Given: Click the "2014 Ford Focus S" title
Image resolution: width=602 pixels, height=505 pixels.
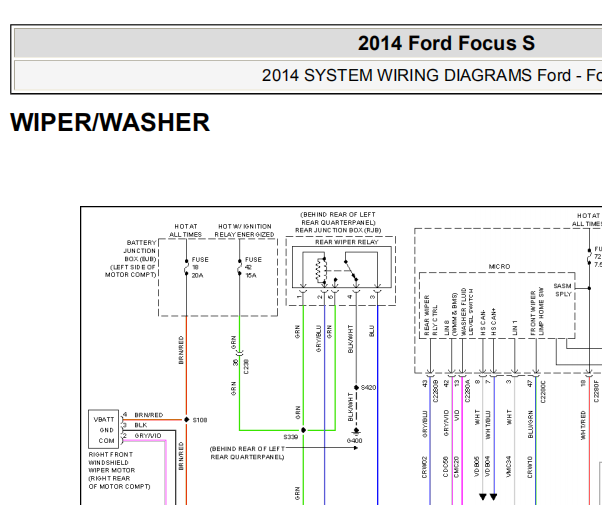Looking at the screenshot, I should pos(446,43).
